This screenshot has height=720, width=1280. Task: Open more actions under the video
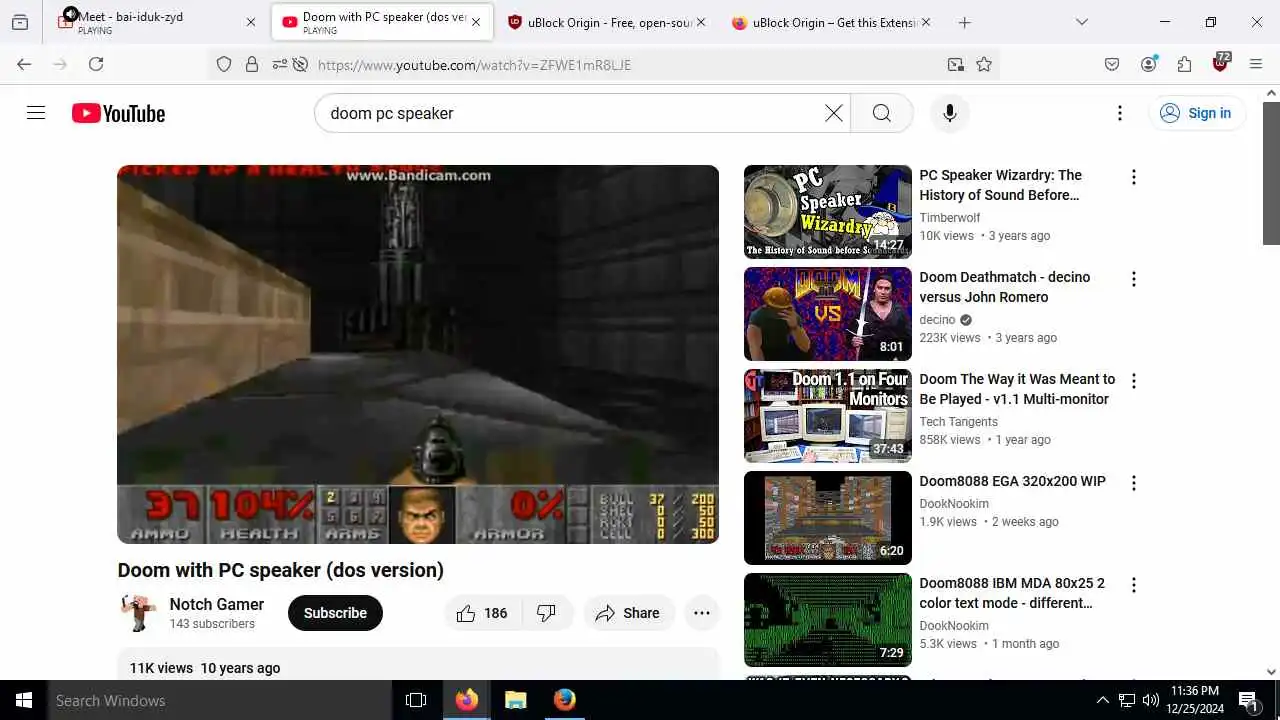pos(702,613)
